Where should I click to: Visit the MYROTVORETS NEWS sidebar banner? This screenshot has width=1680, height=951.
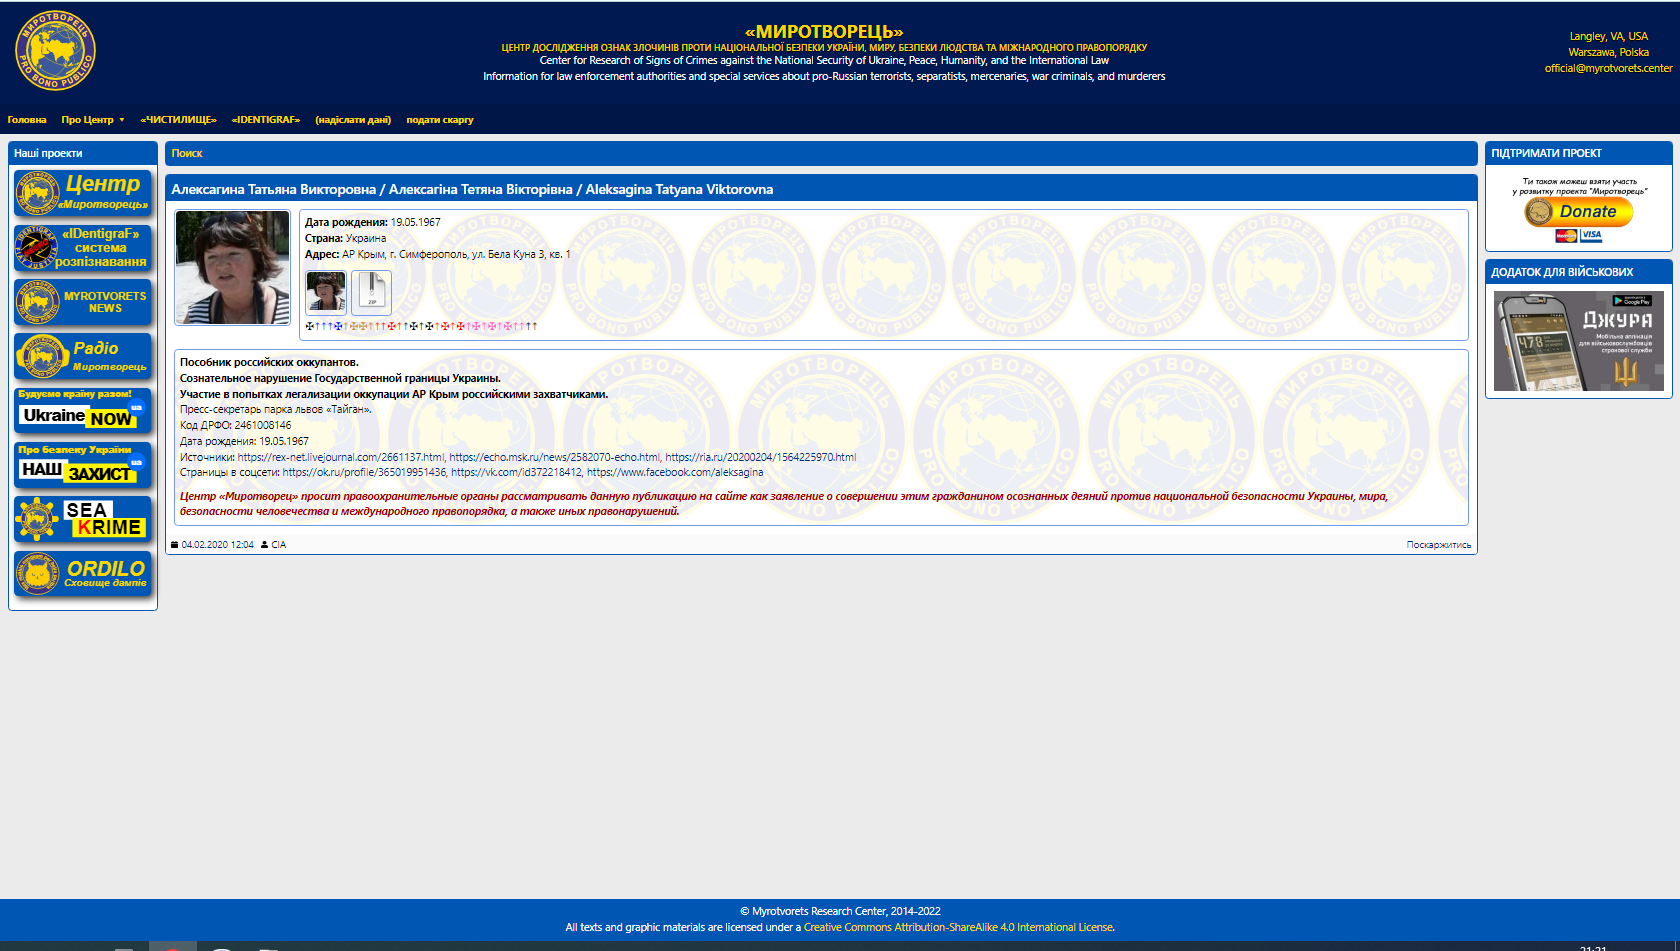[83, 302]
